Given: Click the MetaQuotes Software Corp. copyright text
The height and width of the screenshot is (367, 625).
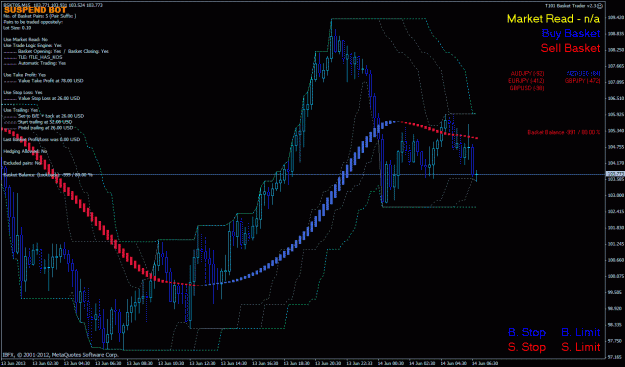Looking at the screenshot, I should coord(61,354).
